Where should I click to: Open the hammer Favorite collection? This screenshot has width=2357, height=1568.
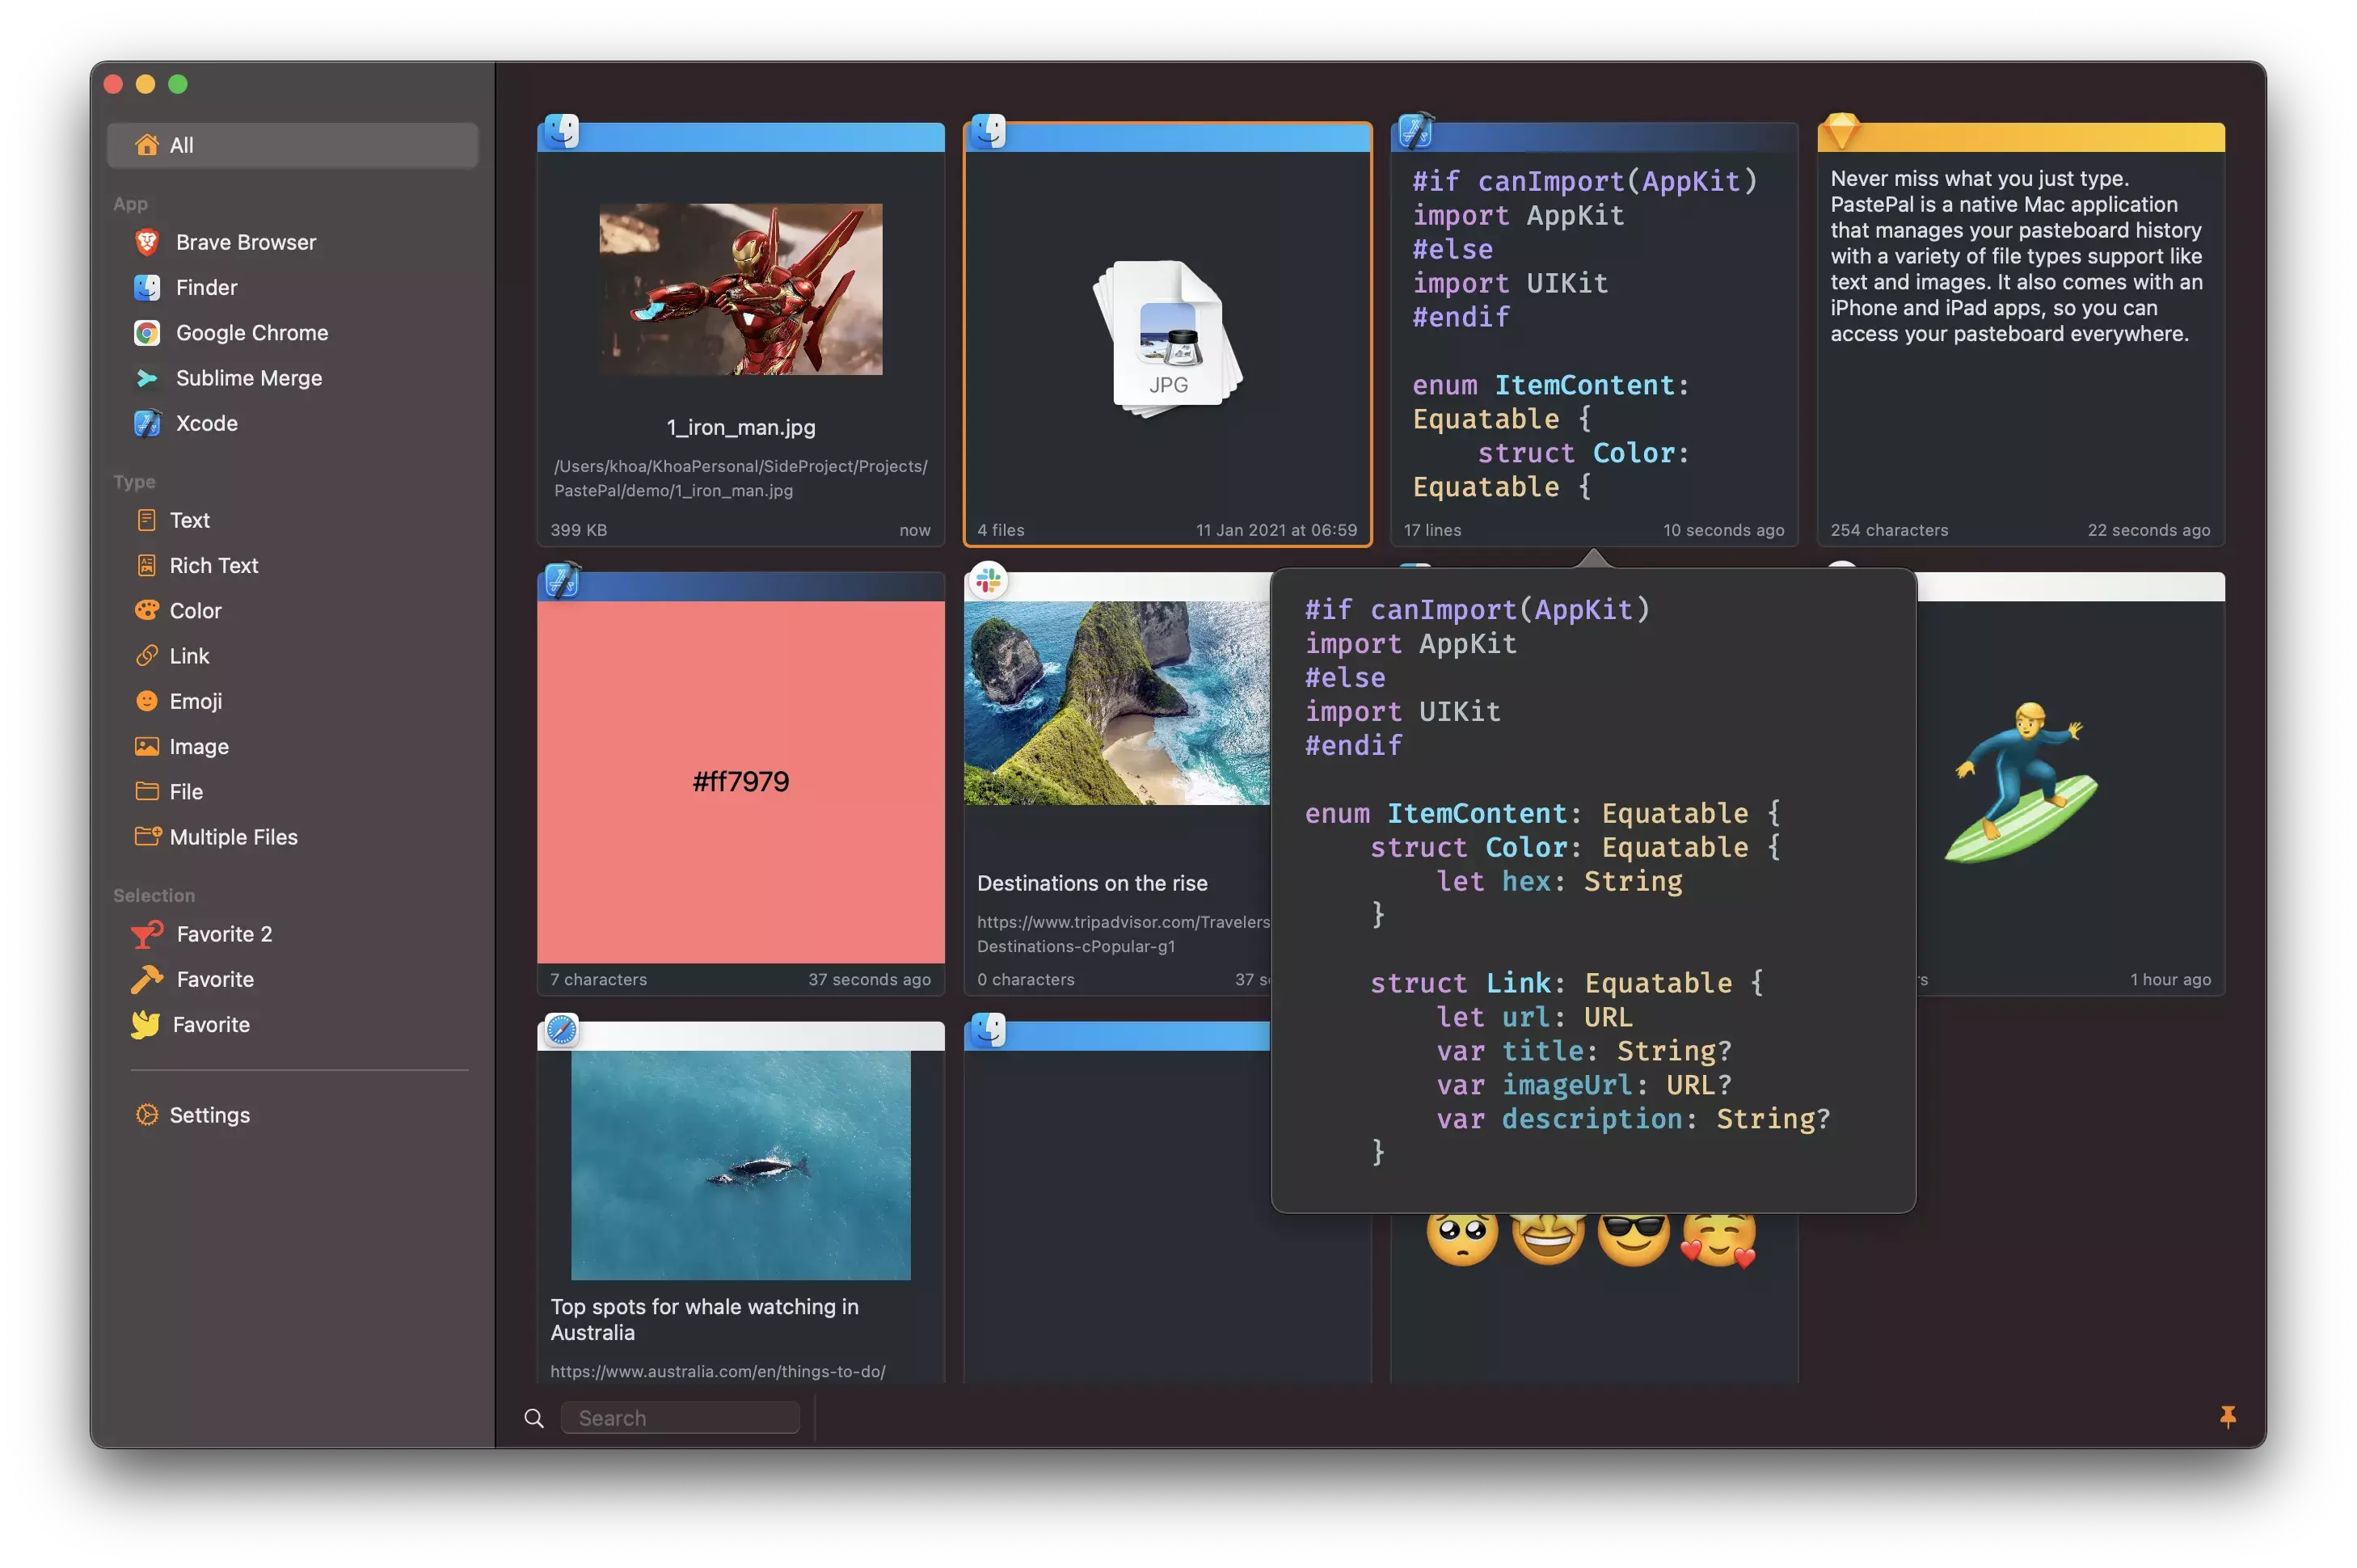click(x=215, y=979)
